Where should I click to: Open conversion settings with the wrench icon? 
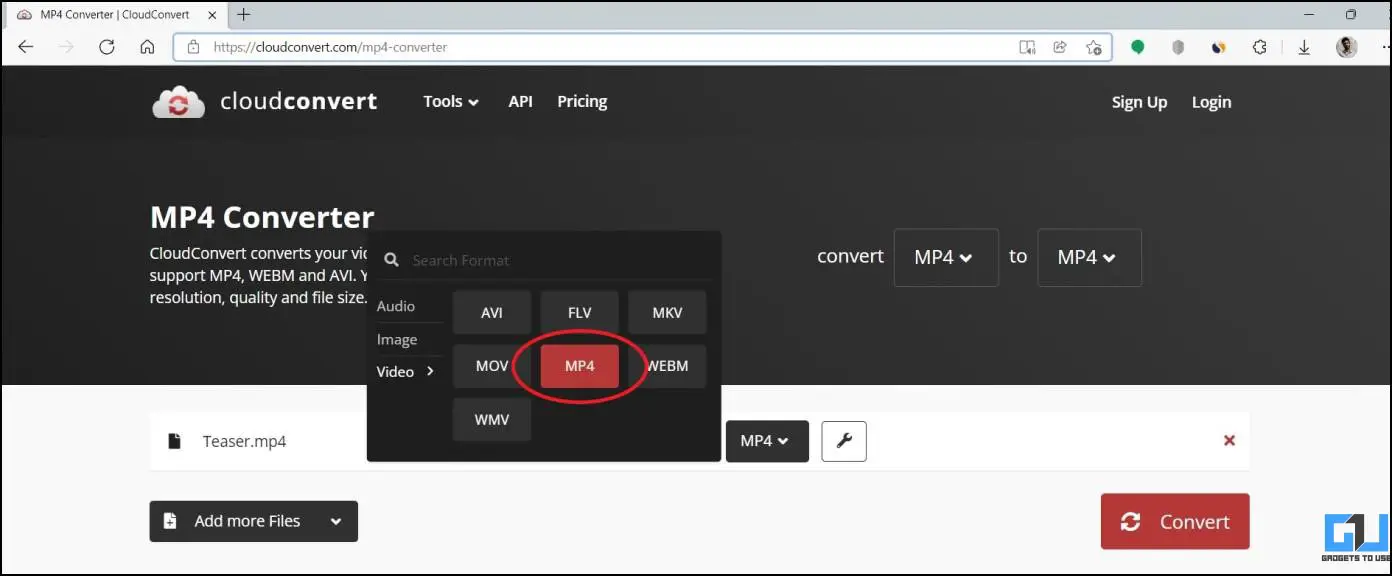(x=843, y=441)
